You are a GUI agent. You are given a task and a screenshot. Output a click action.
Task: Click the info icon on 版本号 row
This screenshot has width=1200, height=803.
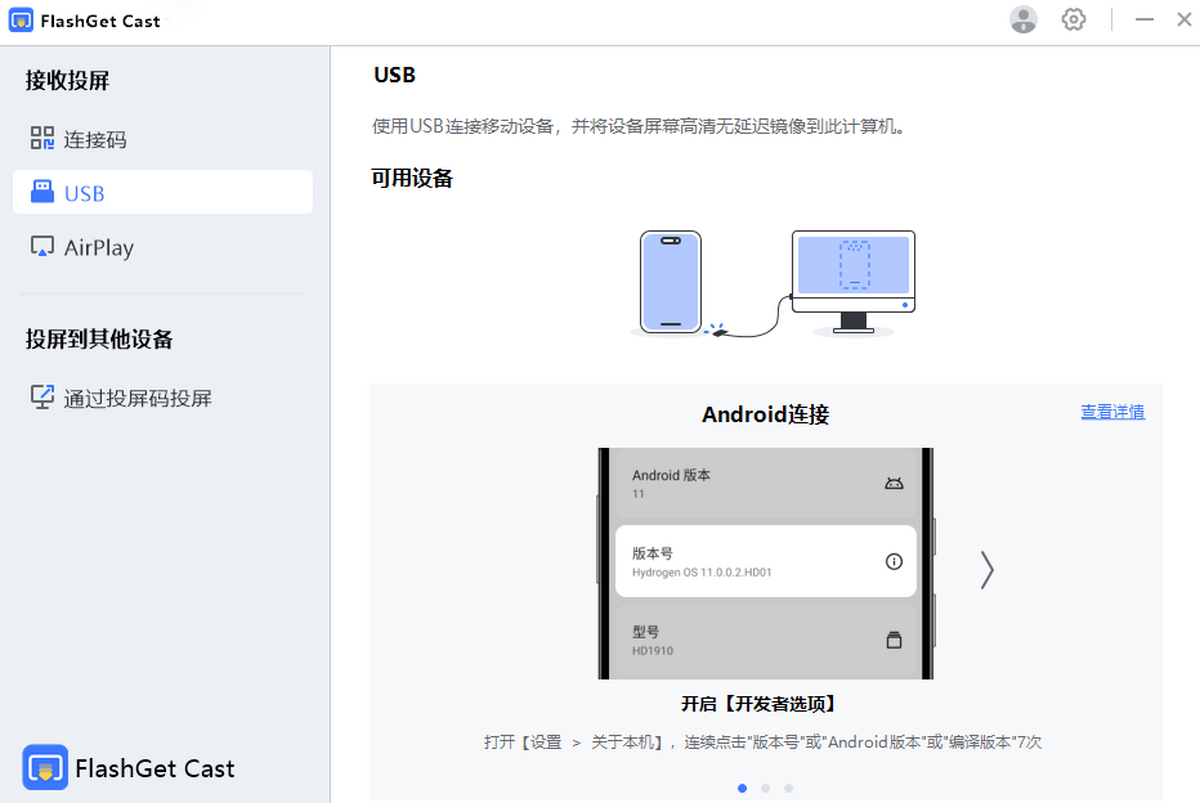click(x=894, y=562)
